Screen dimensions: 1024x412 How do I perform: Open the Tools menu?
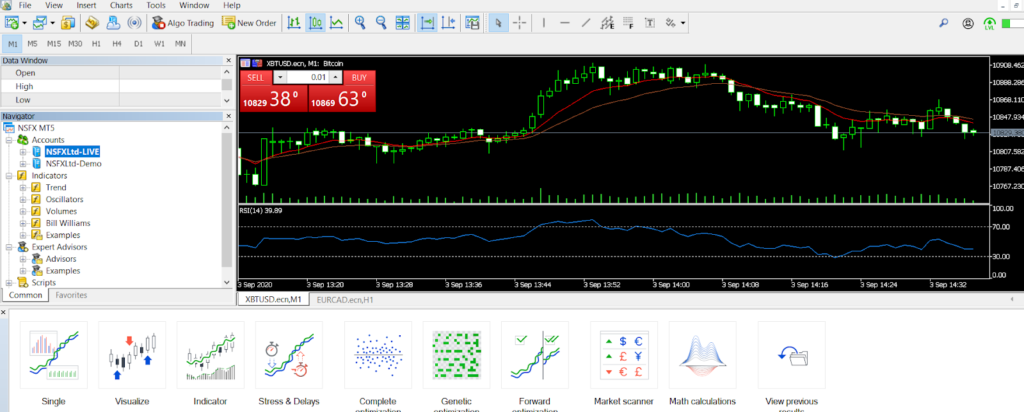tap(156, 5)
